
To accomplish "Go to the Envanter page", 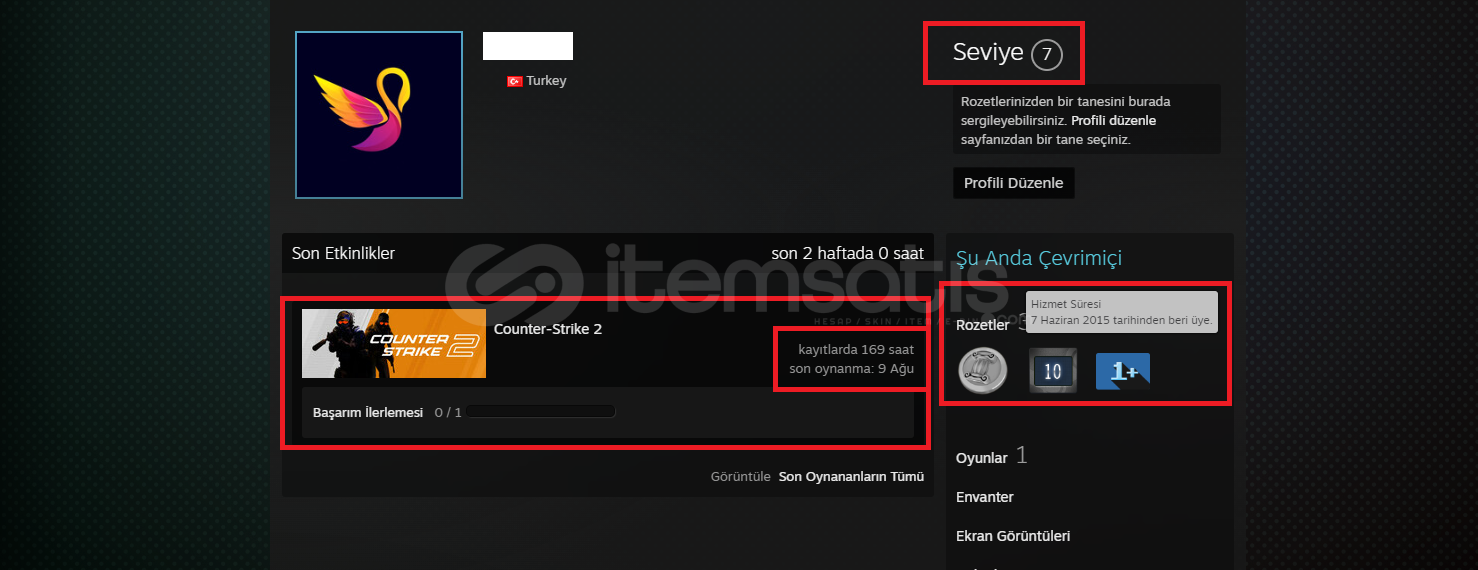I will tap(985, 497).
